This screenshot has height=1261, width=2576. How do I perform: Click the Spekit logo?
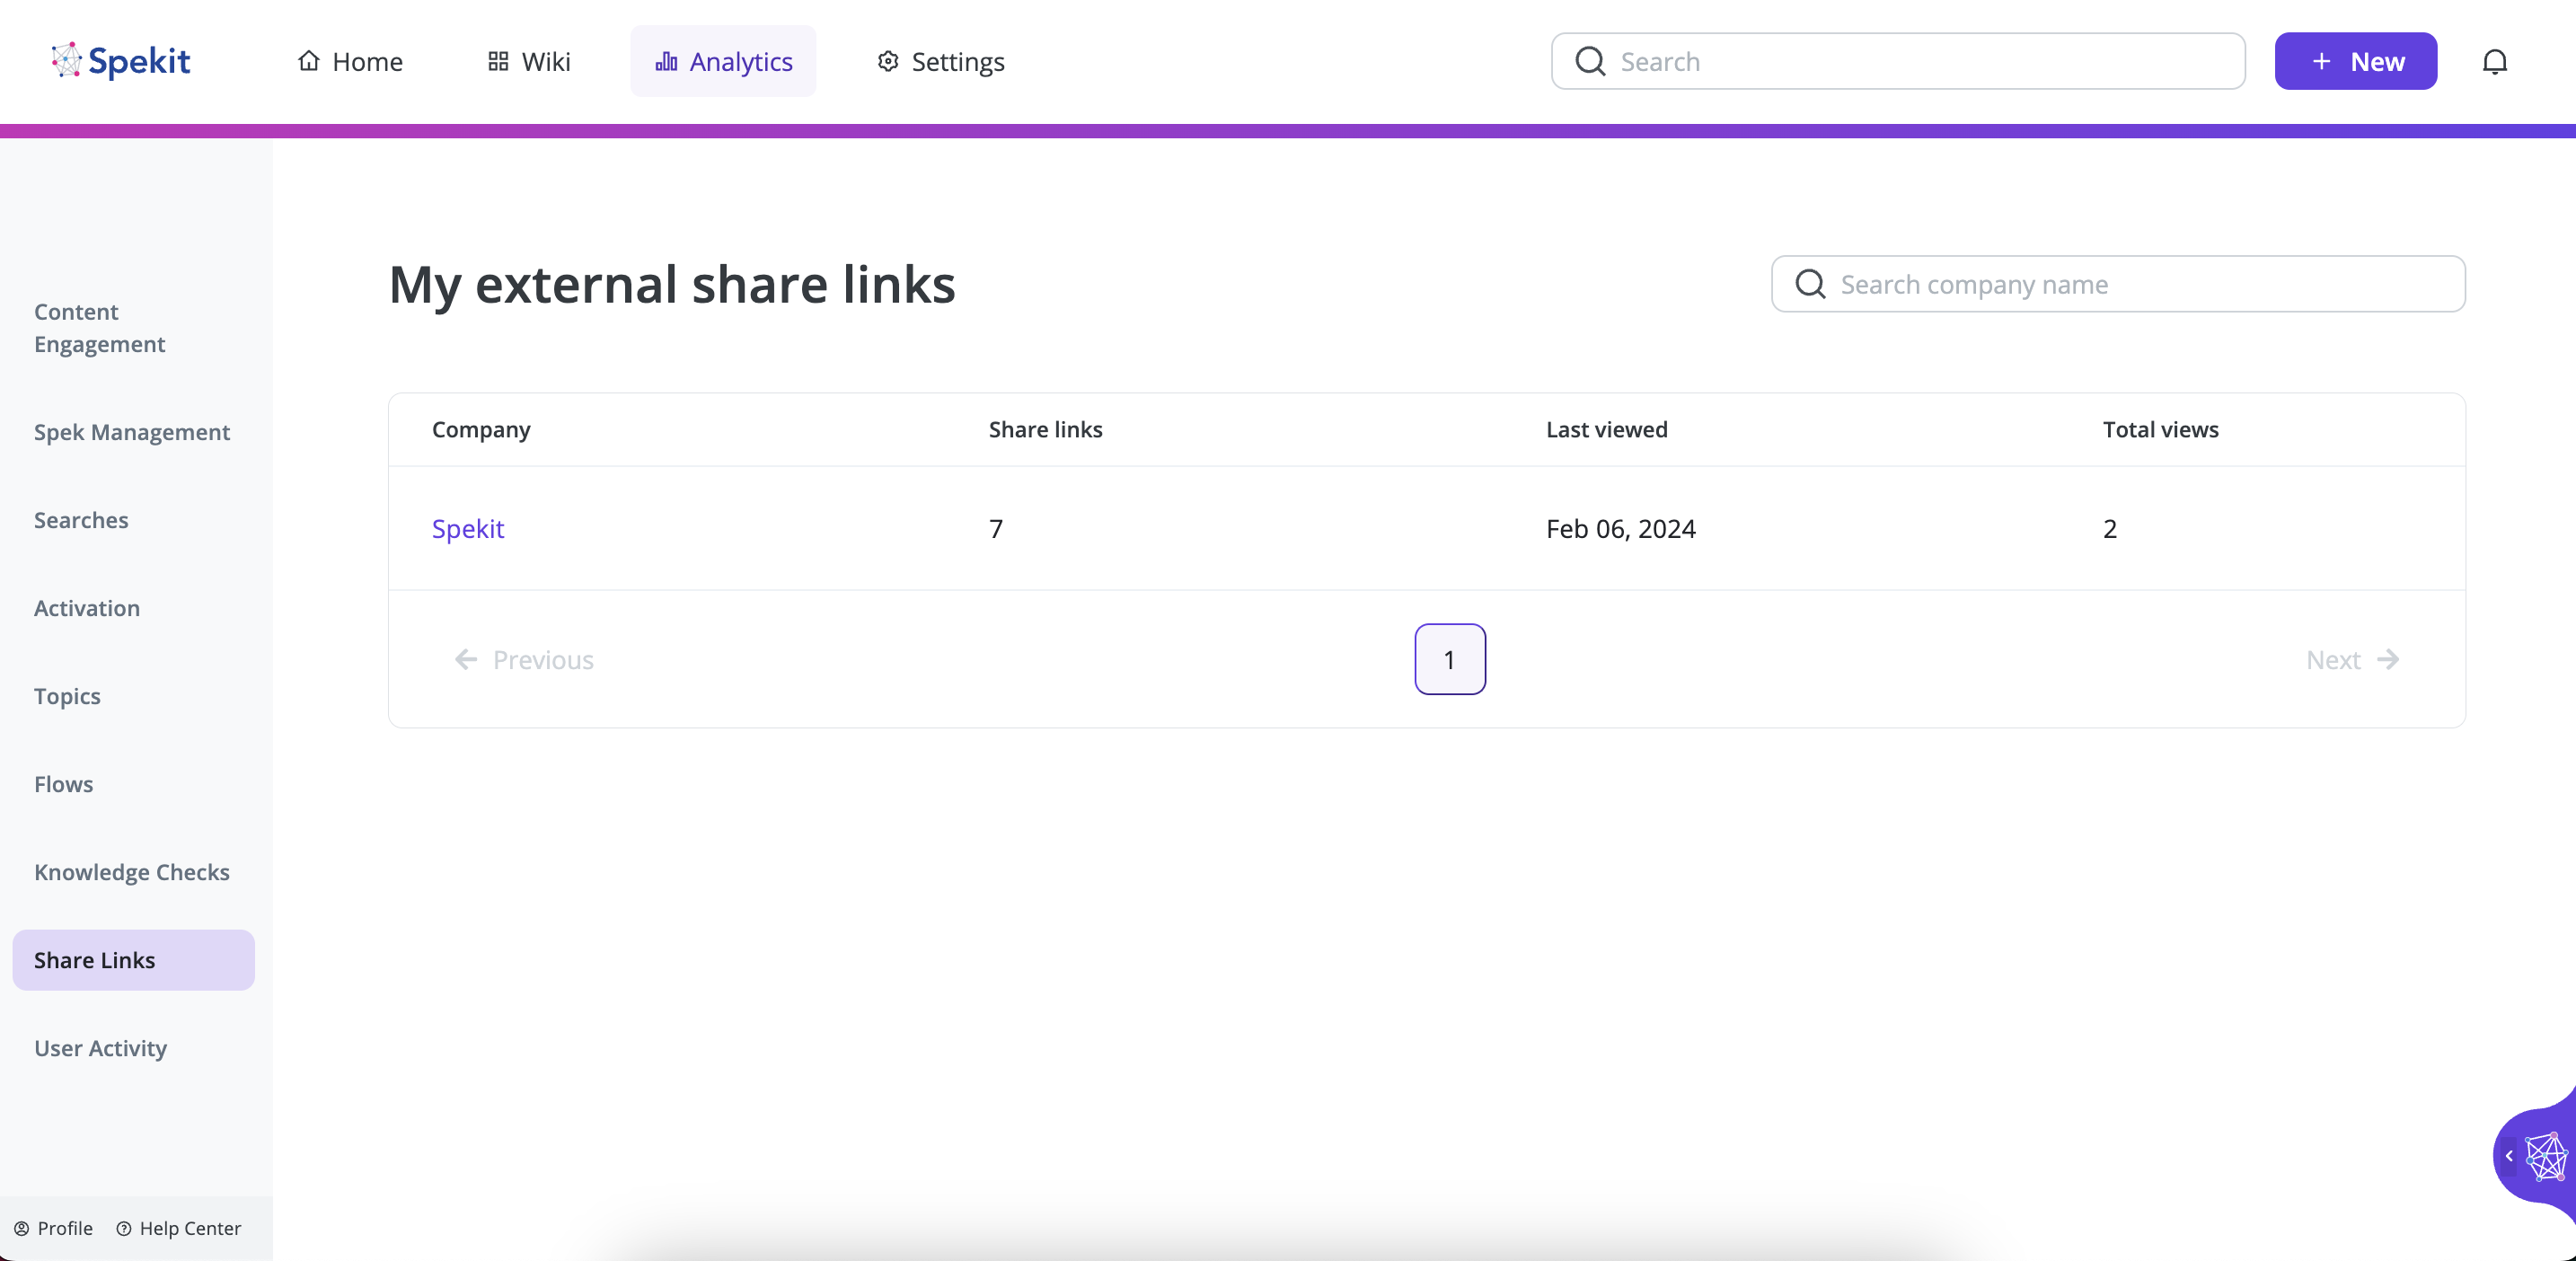point(121,61)
